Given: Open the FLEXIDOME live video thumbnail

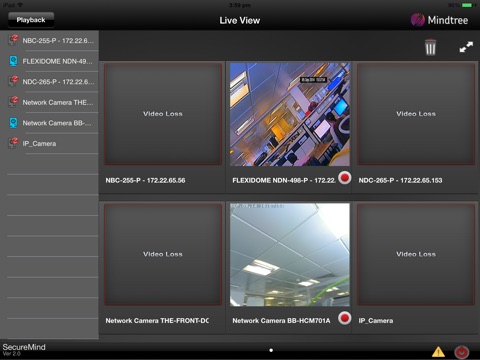Looking at the screenshot, I should pyautogui.click(x=290, y=114).
